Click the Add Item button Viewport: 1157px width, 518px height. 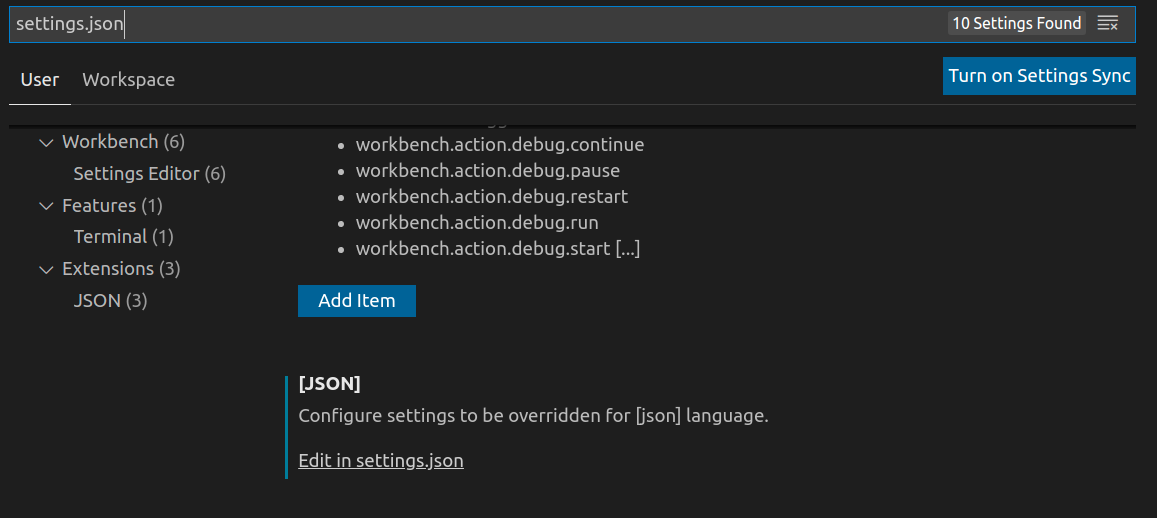click(357, 301)
